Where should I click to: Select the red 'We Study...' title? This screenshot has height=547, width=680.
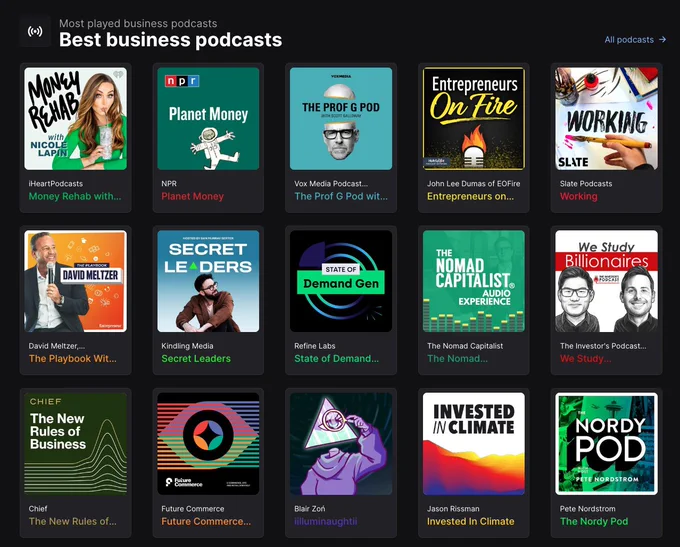(x=585, y=359)
